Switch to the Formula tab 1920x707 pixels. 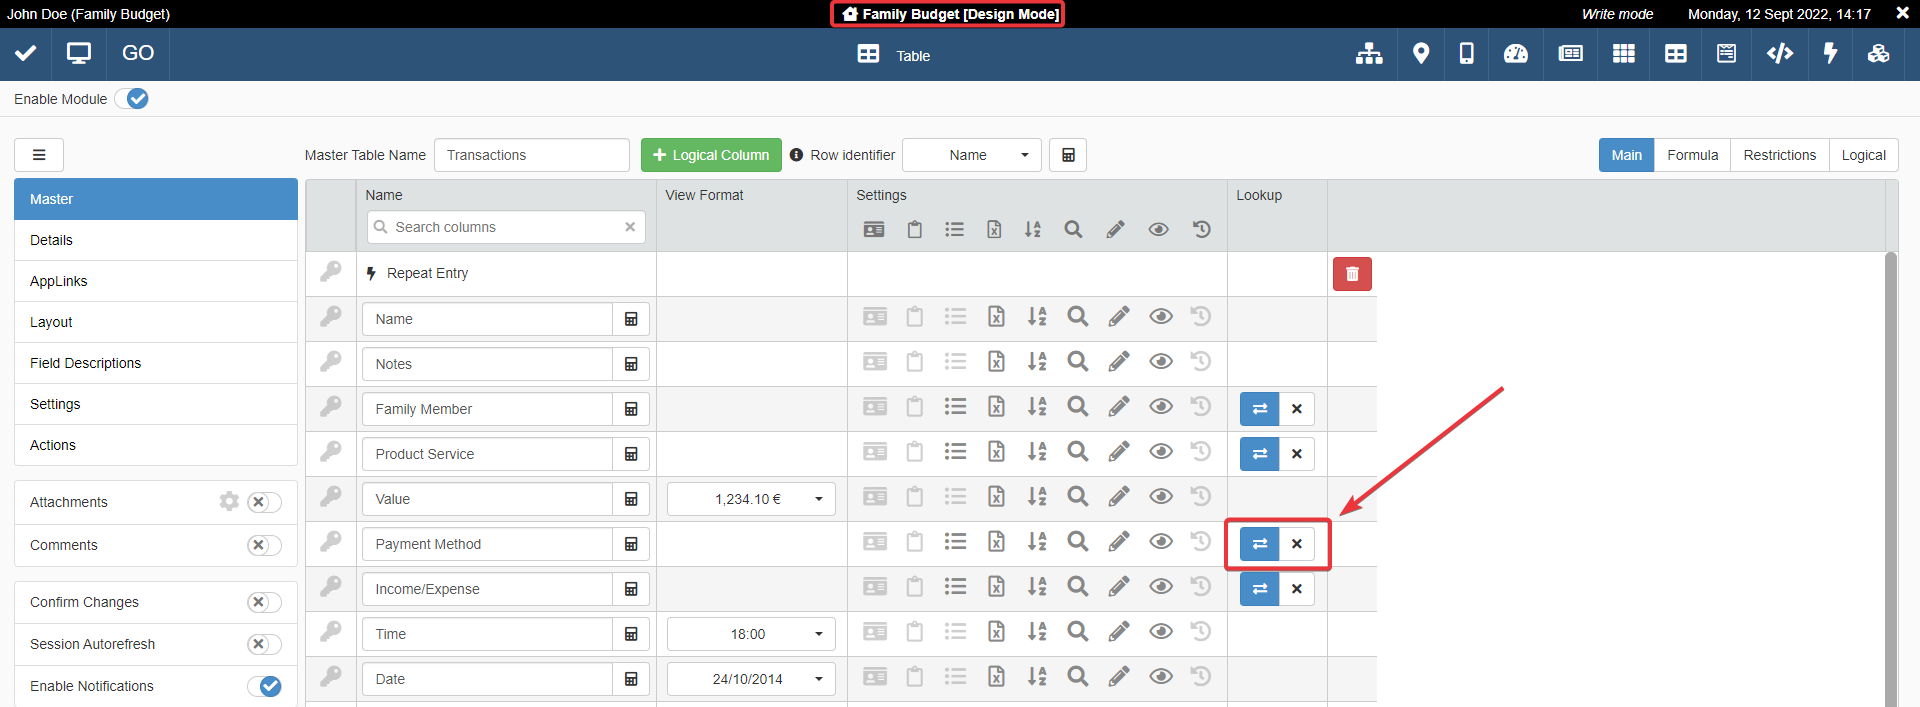(1692, 155)
